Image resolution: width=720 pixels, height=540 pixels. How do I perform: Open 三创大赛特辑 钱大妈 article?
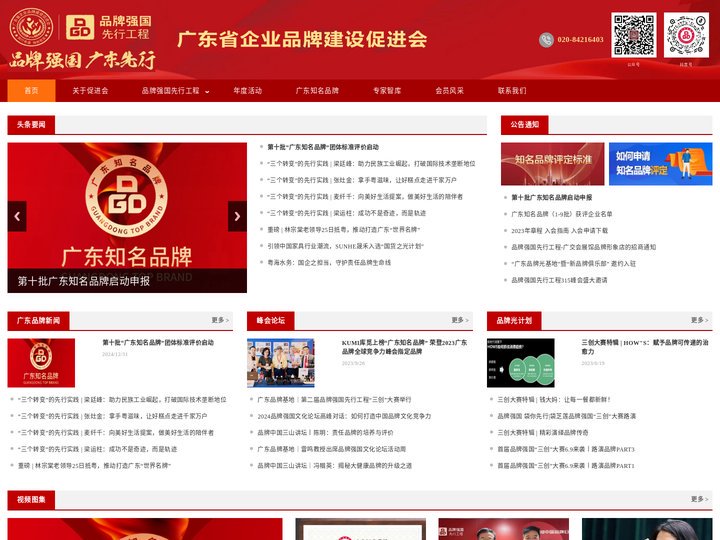[554, 399]
